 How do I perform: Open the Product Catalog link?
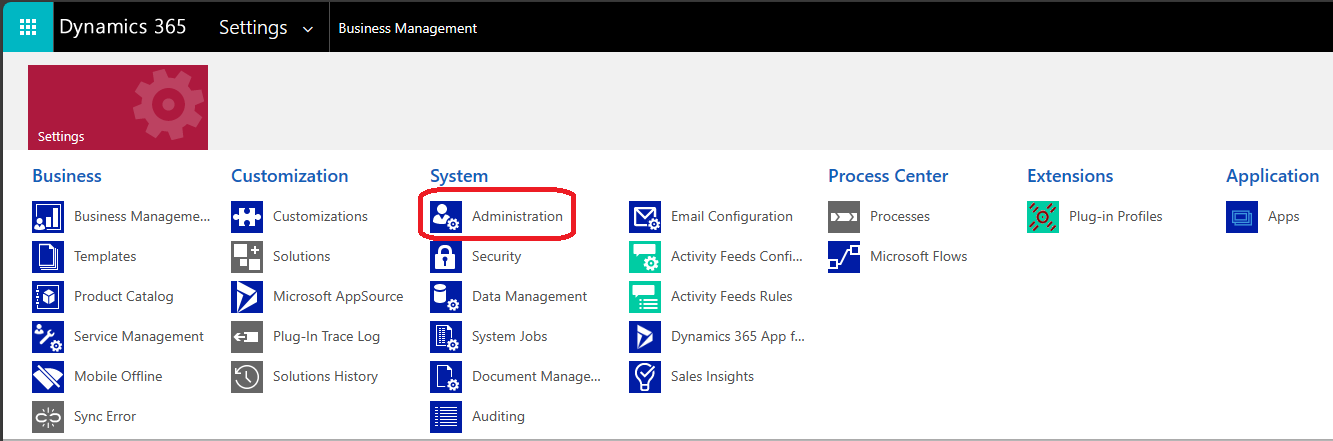[x=123, y=296]
